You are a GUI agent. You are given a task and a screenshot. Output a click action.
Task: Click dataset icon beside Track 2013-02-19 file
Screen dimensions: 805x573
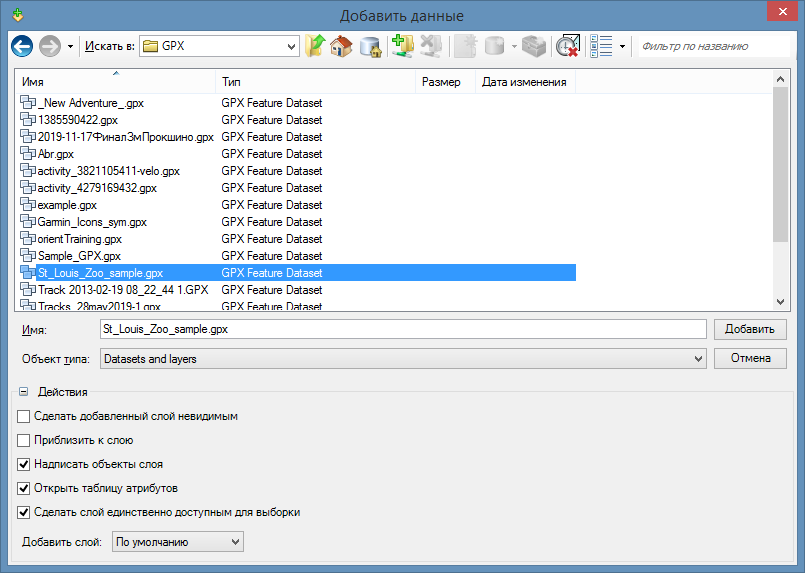28,289
